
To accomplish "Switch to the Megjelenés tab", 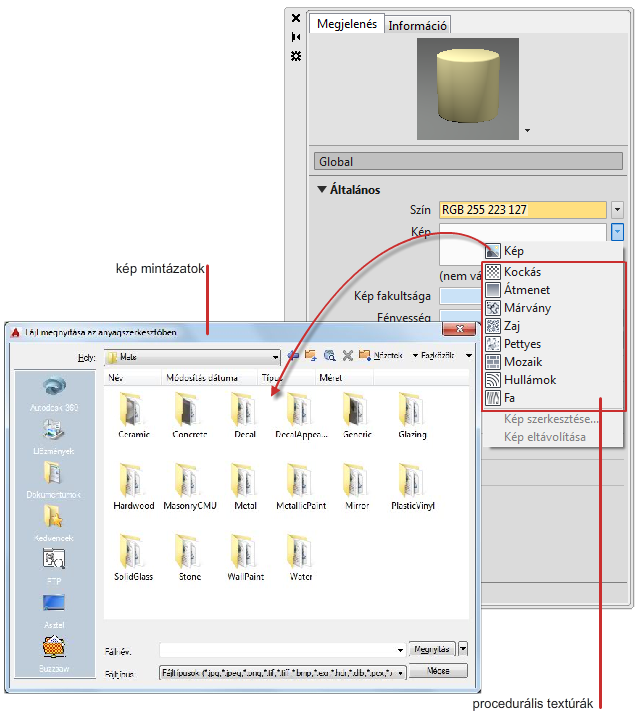I will [x=347, y=24].
